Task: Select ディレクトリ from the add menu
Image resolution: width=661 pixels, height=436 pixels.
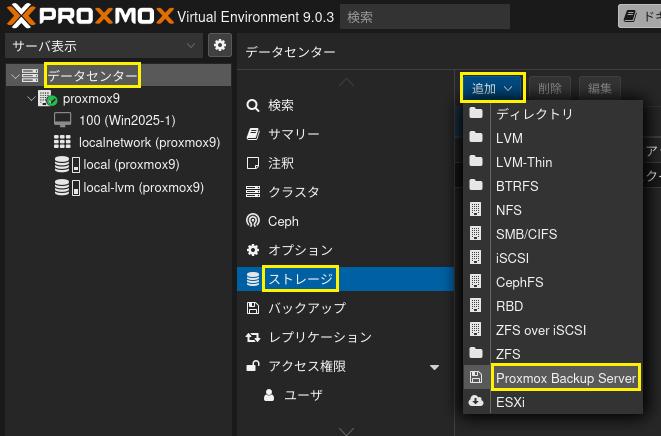Action: click(553, 113)
